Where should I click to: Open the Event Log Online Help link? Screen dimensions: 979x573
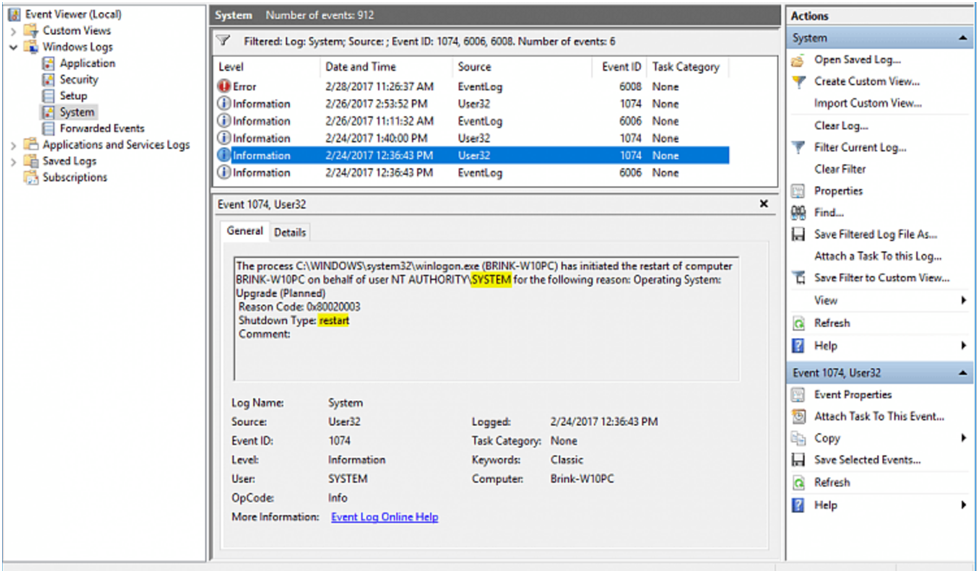[385, 517]
